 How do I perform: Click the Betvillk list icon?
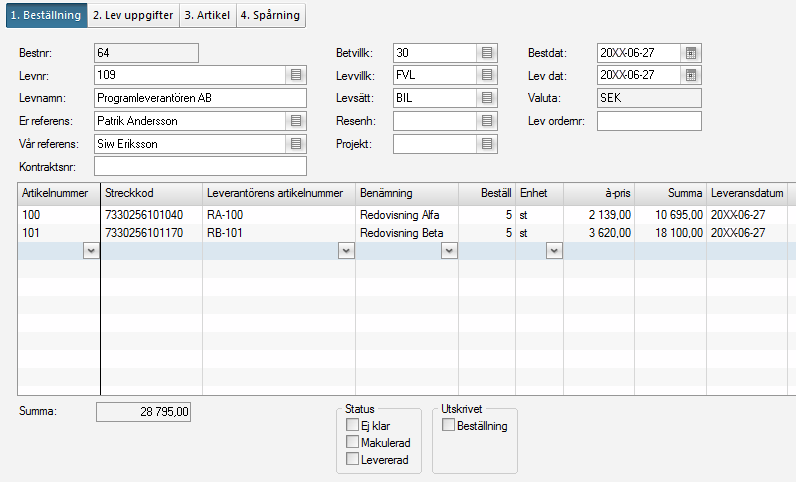tap(487, 52)
